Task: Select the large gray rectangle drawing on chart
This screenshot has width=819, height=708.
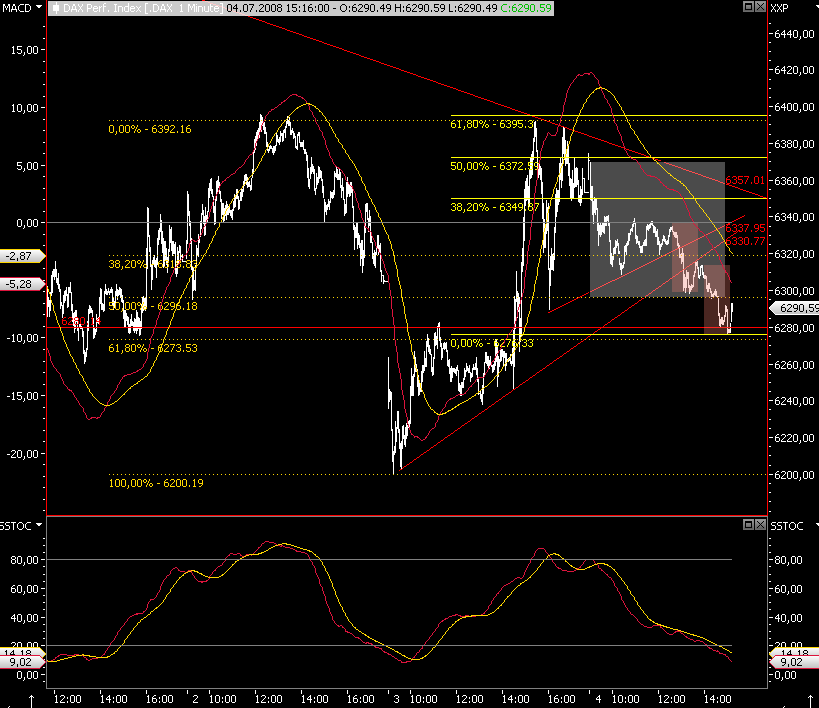Action: (x=657, y=229)
